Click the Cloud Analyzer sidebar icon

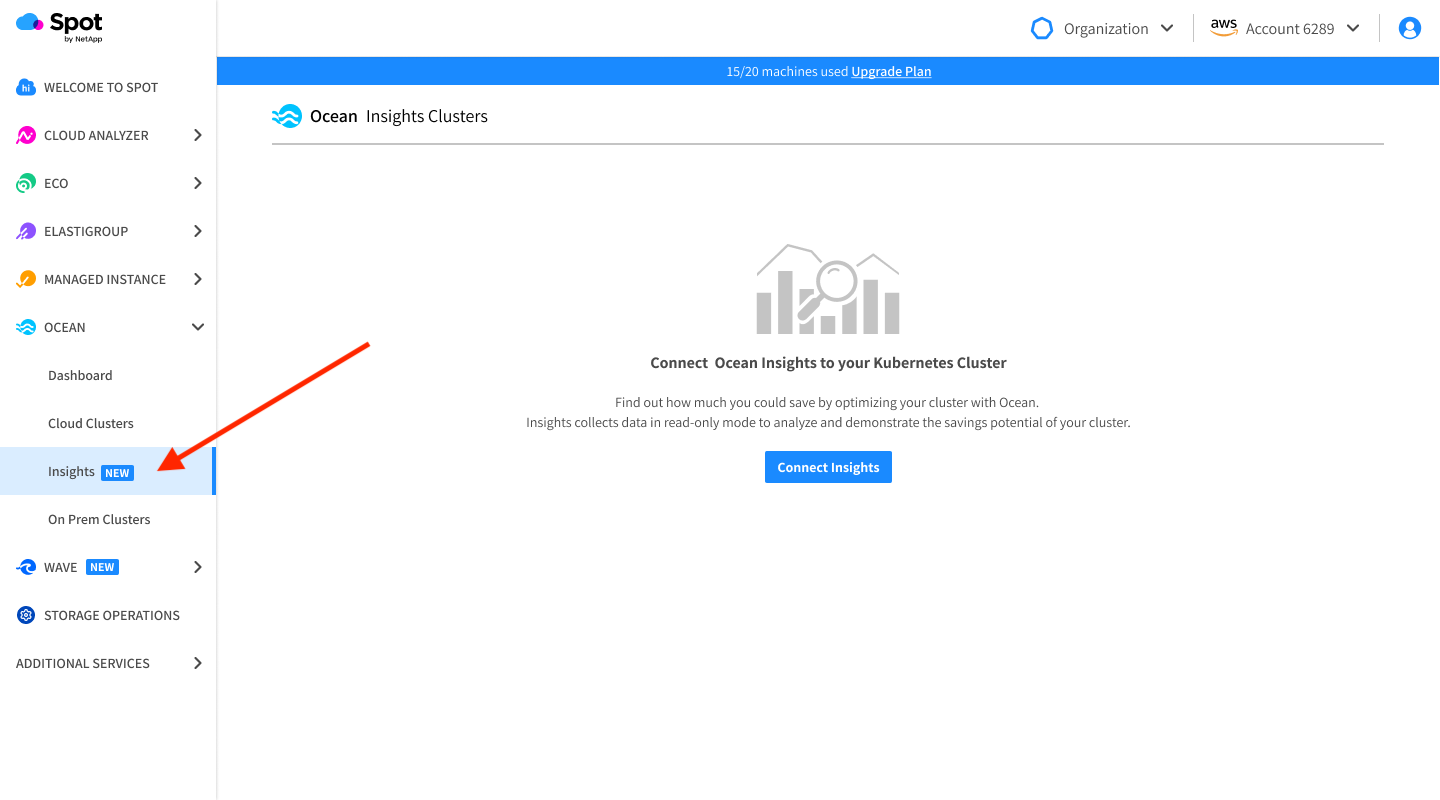pyautogui.click(x=26, y=135)
